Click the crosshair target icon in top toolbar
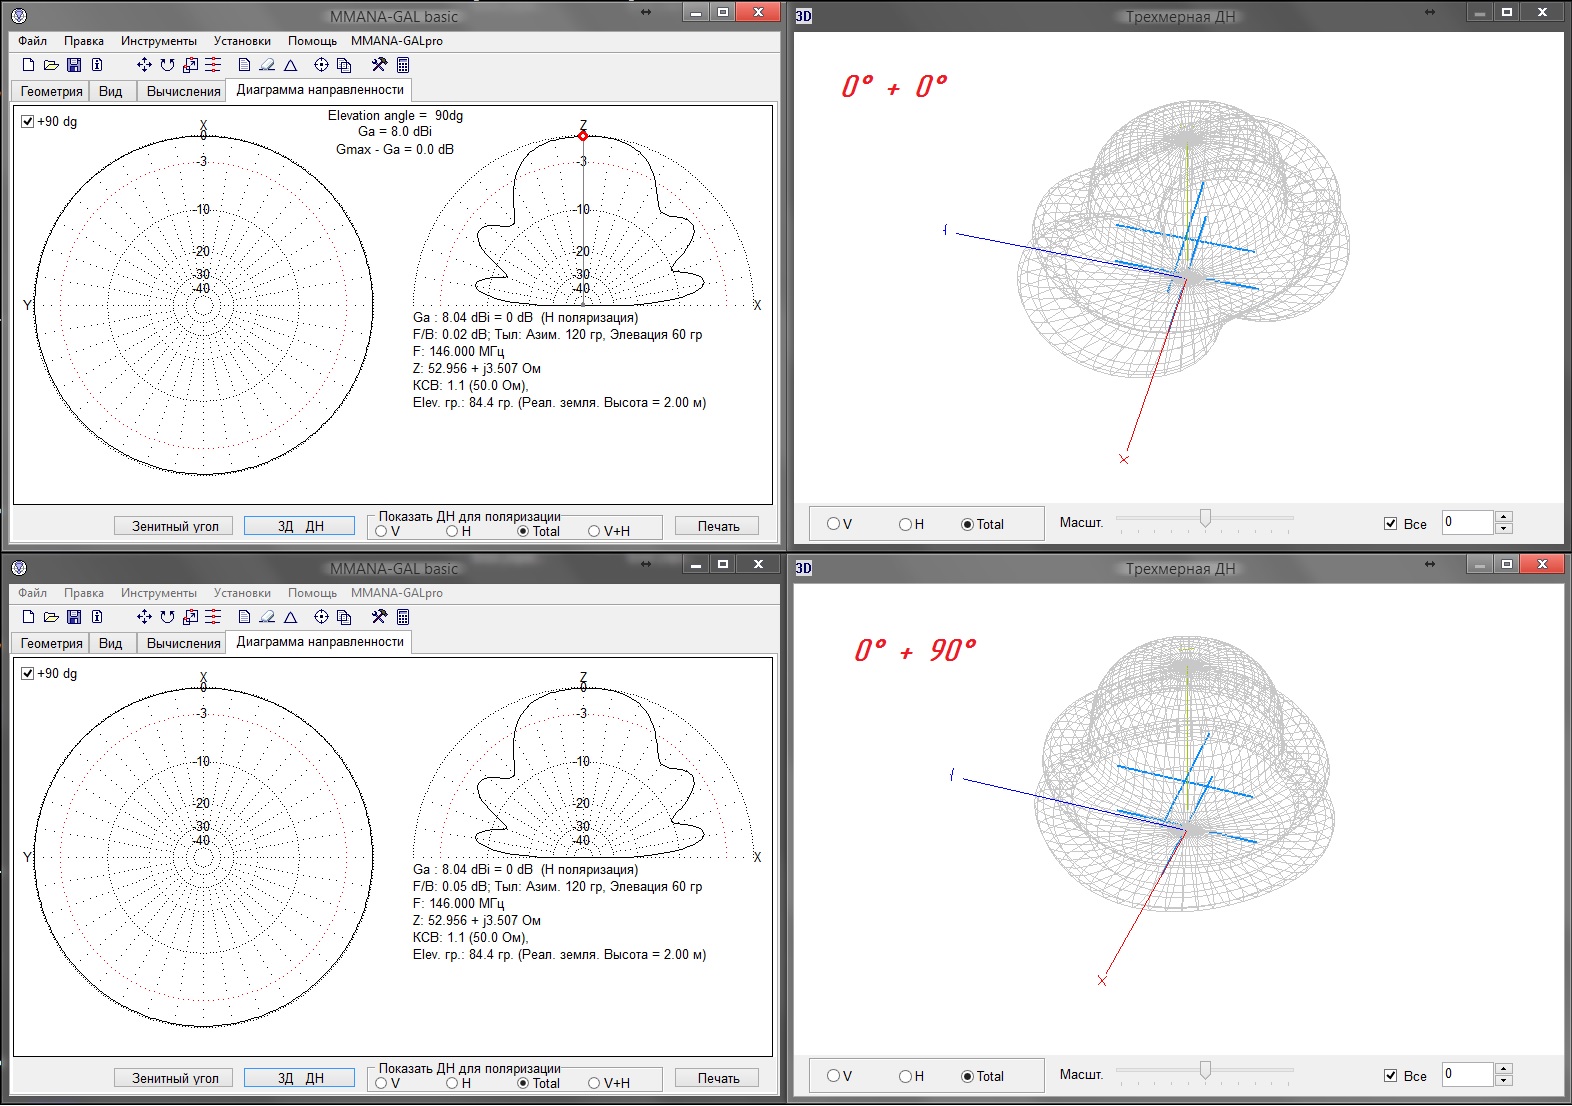1572x1106 pixels. point(321,65)
